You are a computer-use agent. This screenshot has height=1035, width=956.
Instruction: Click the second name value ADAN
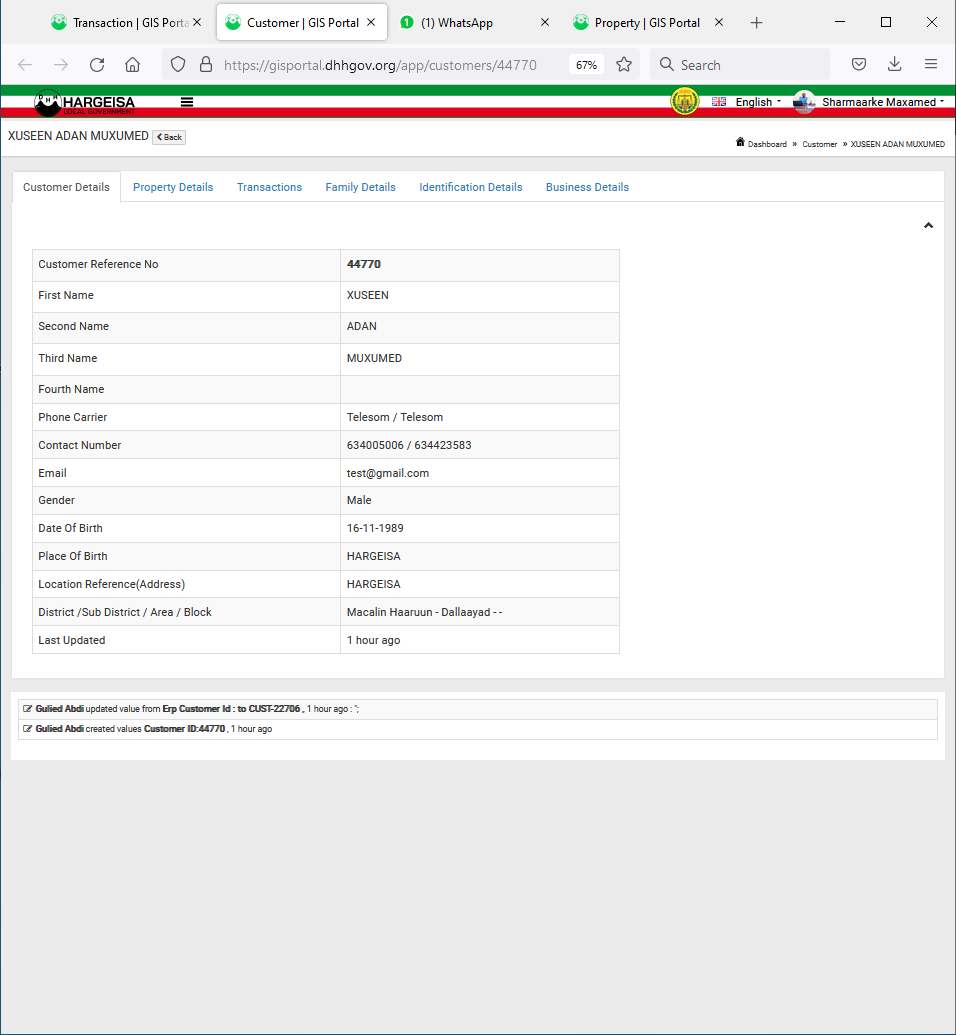tap(362, 326)
